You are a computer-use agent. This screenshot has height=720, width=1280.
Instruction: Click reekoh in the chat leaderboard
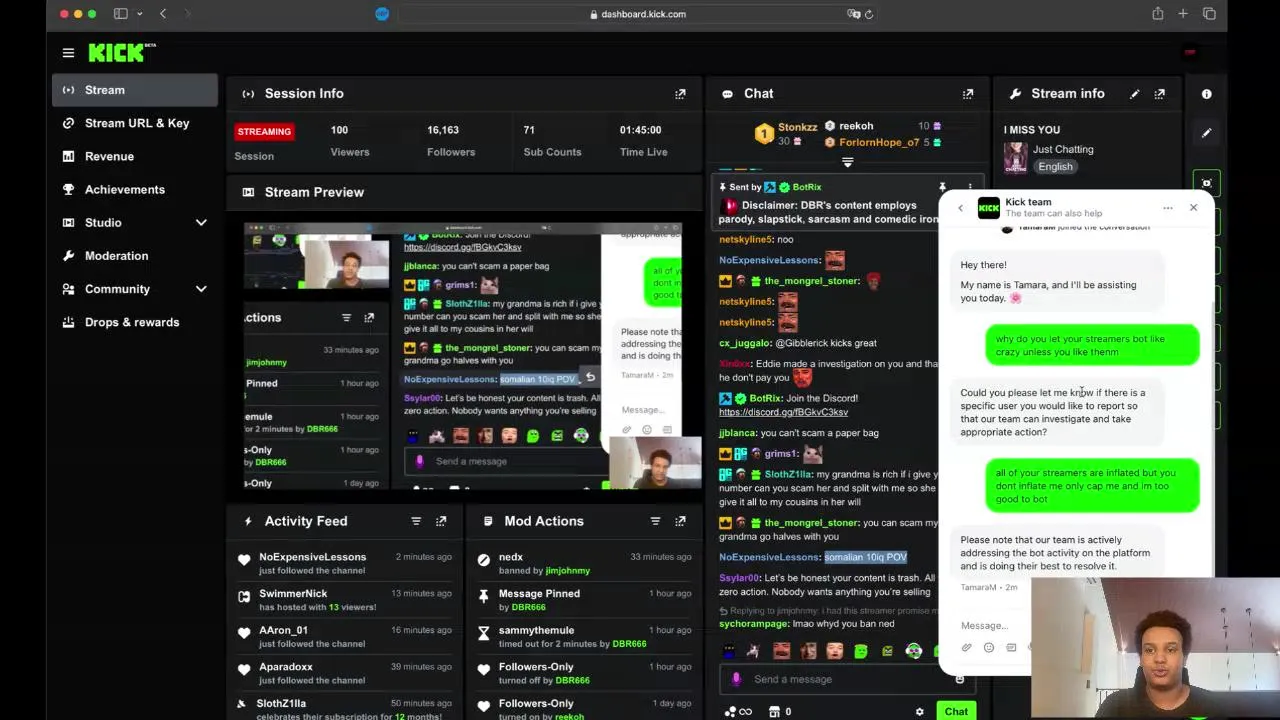tap(856, 126)
